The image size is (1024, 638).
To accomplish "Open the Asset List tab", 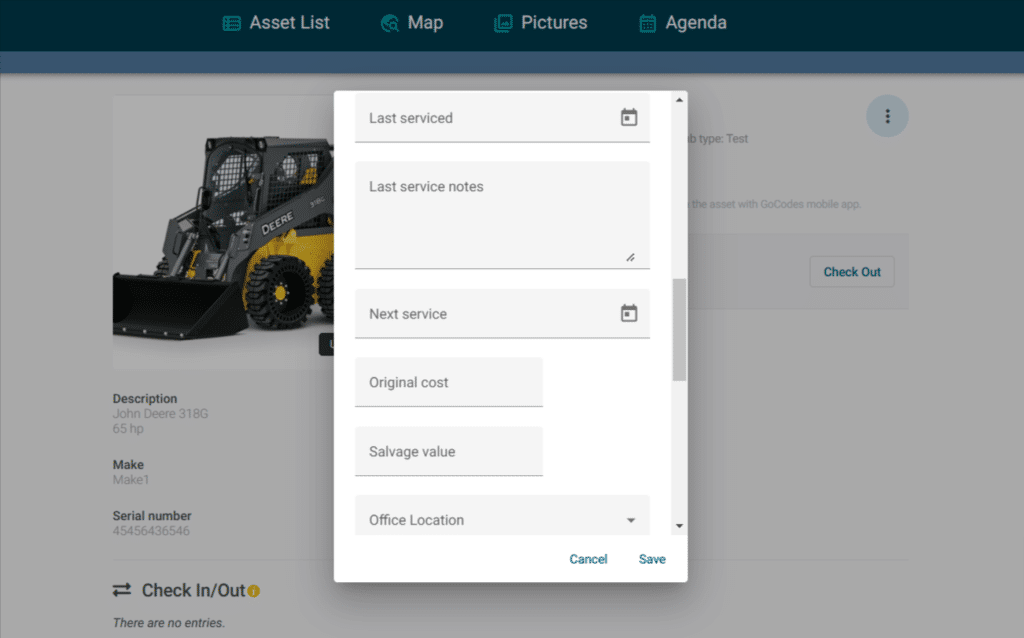I will coord(289,23).
